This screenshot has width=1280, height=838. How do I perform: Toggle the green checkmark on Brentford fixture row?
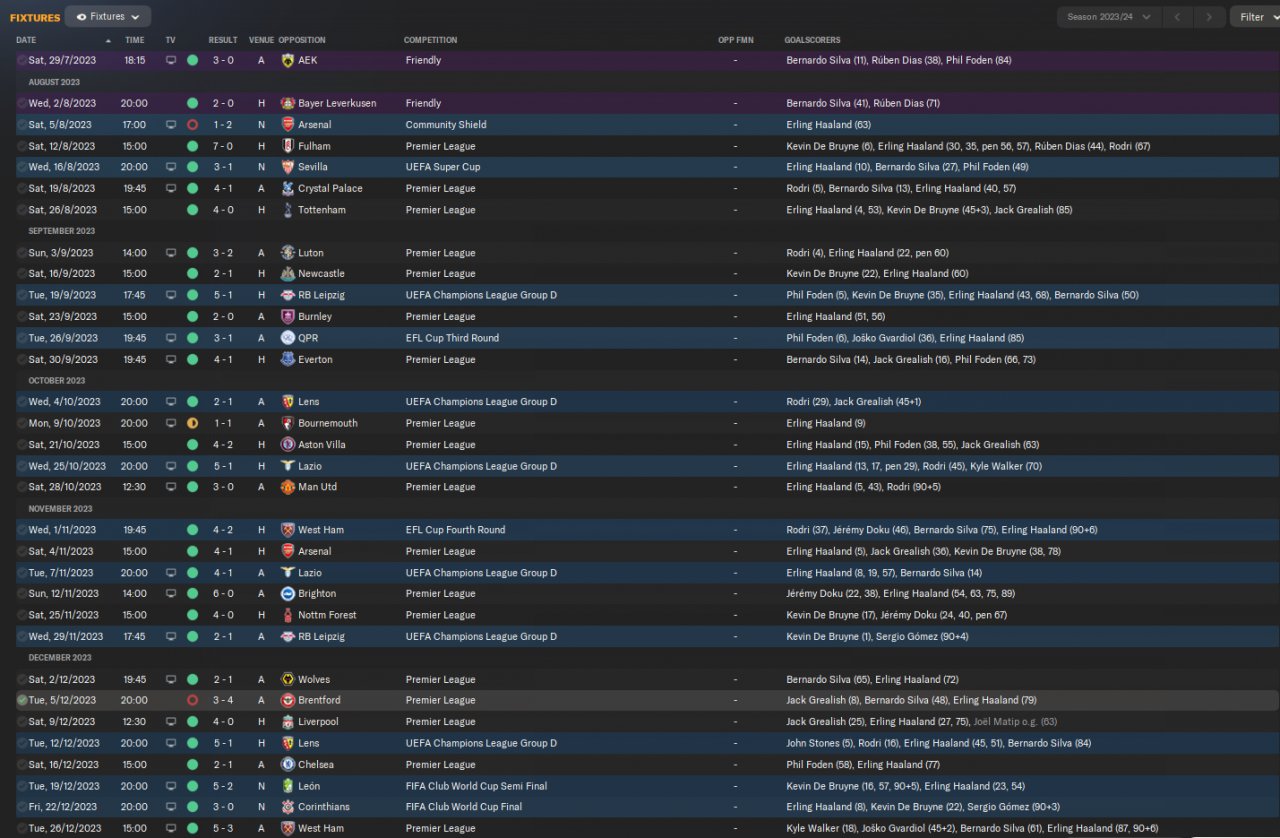click(22, 700)
